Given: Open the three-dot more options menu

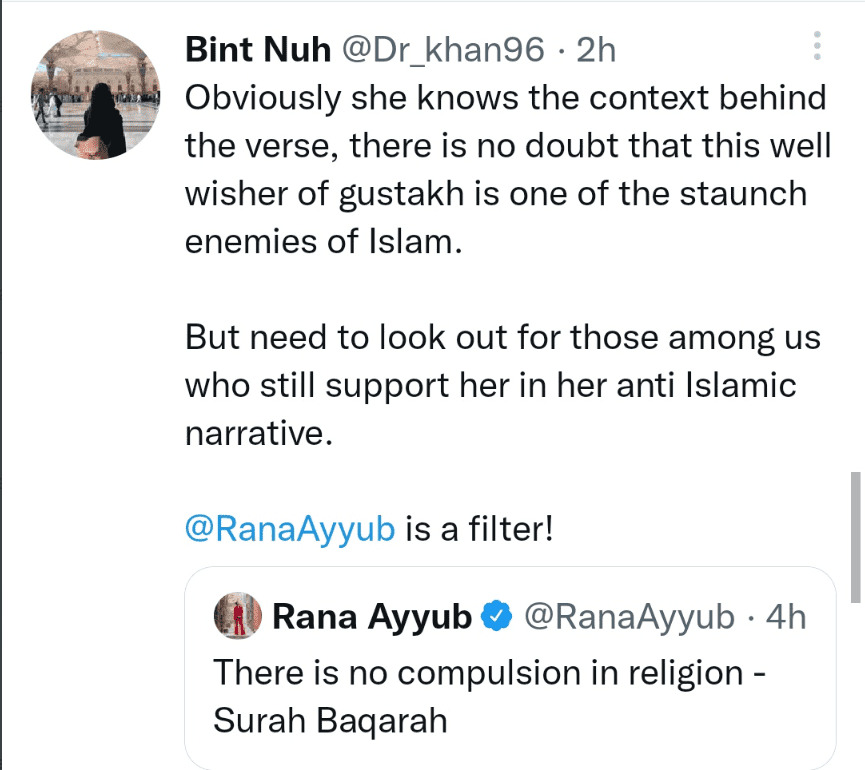Looking at the screenshot, I should (817, 46).
